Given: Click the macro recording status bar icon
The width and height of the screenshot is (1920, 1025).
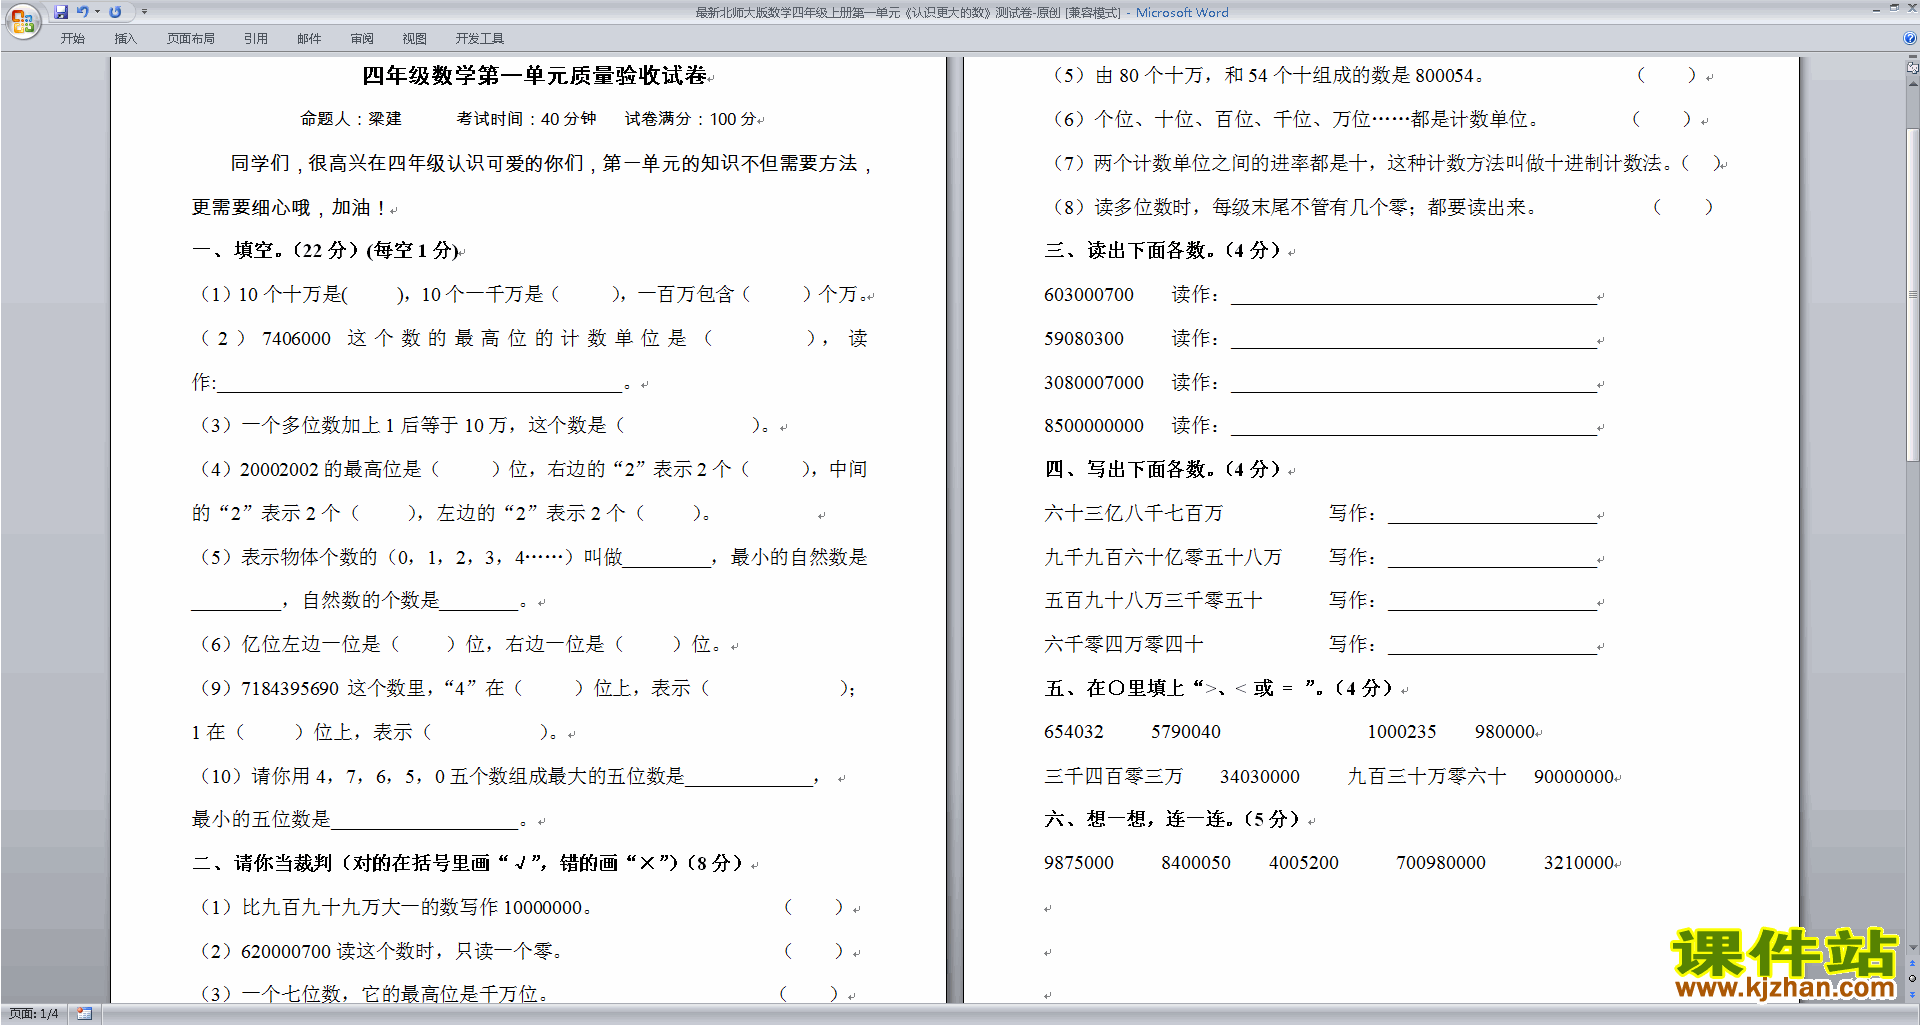Looking at the screenshot, I should tap(85, 1014).
